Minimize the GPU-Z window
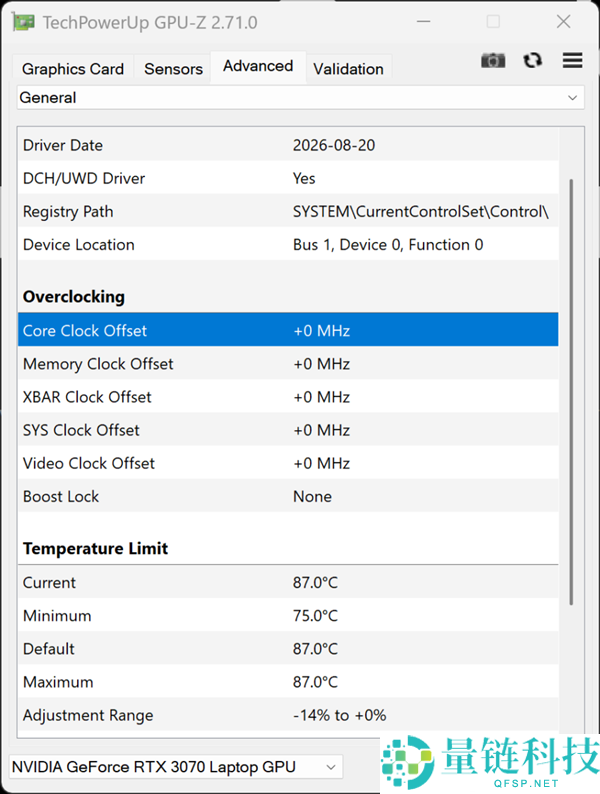Image resolution: width=600 pixels, height=794 pixels. (424, 21)
